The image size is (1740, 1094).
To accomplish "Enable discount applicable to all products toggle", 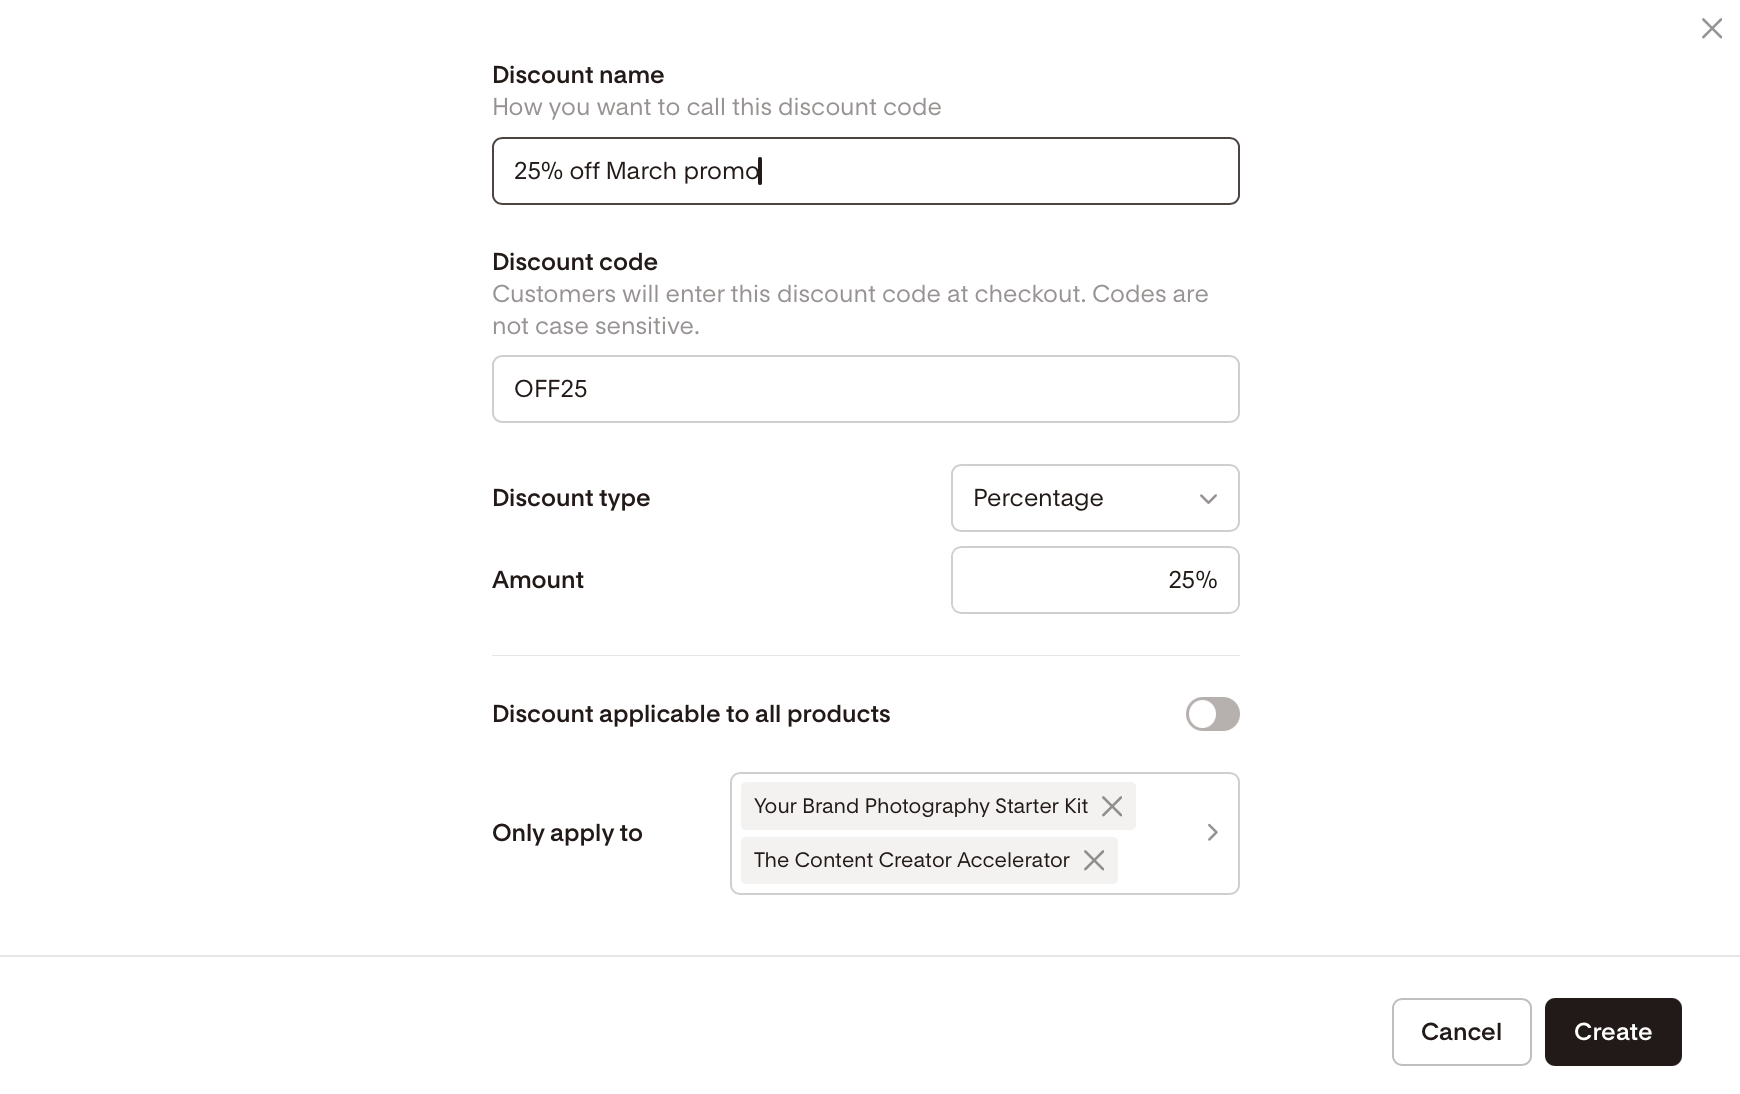I will [1212, 714].
